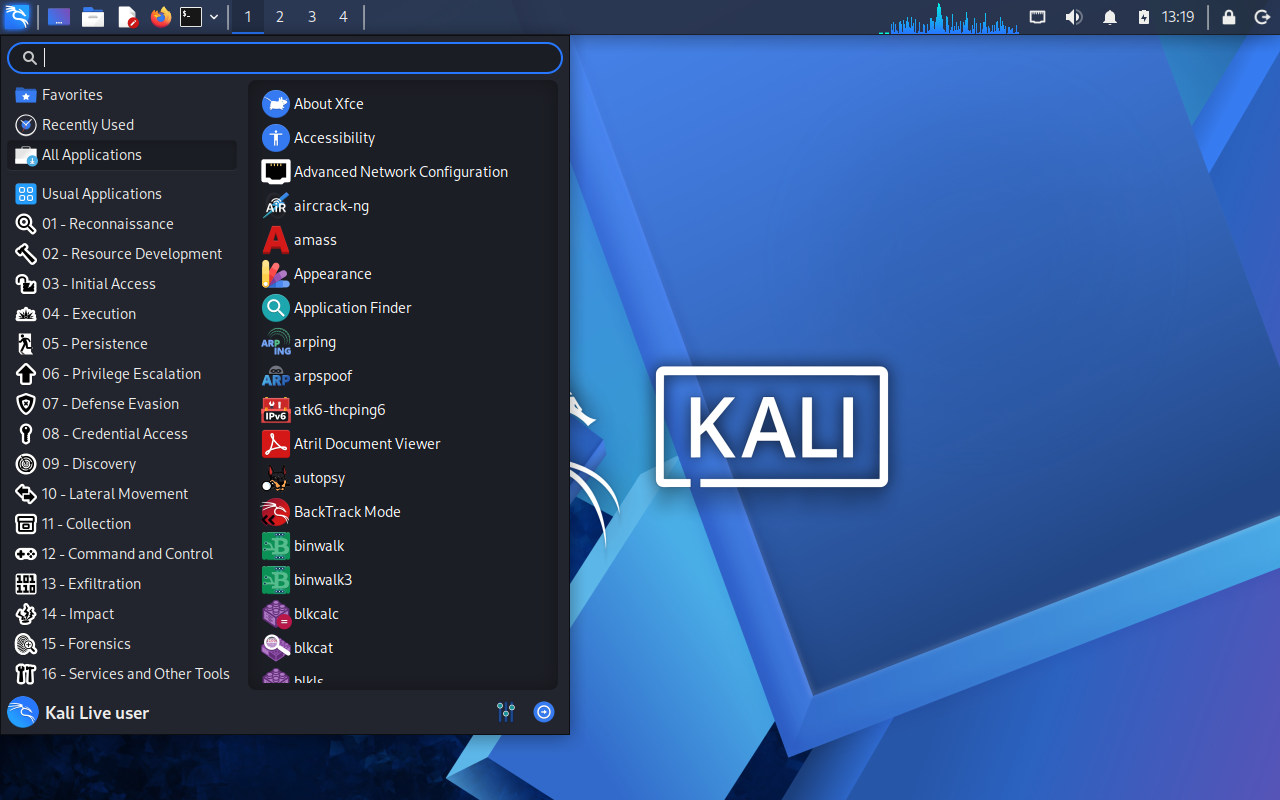Viewport: 1280px width, 800px height.
Task: Switch to workspace 3
Action: pos(312,17)
